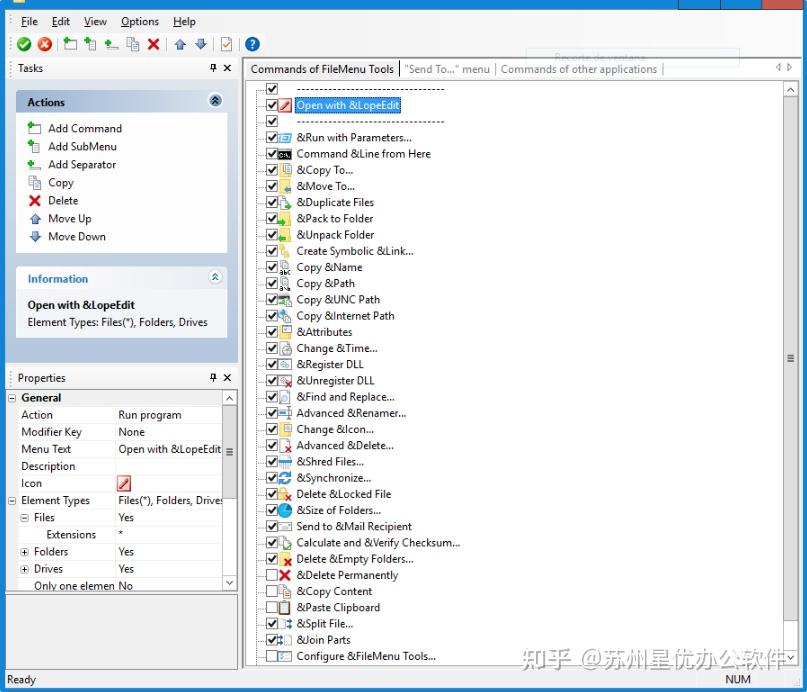Click the Add Separator toolbar icon

(111, 44)
